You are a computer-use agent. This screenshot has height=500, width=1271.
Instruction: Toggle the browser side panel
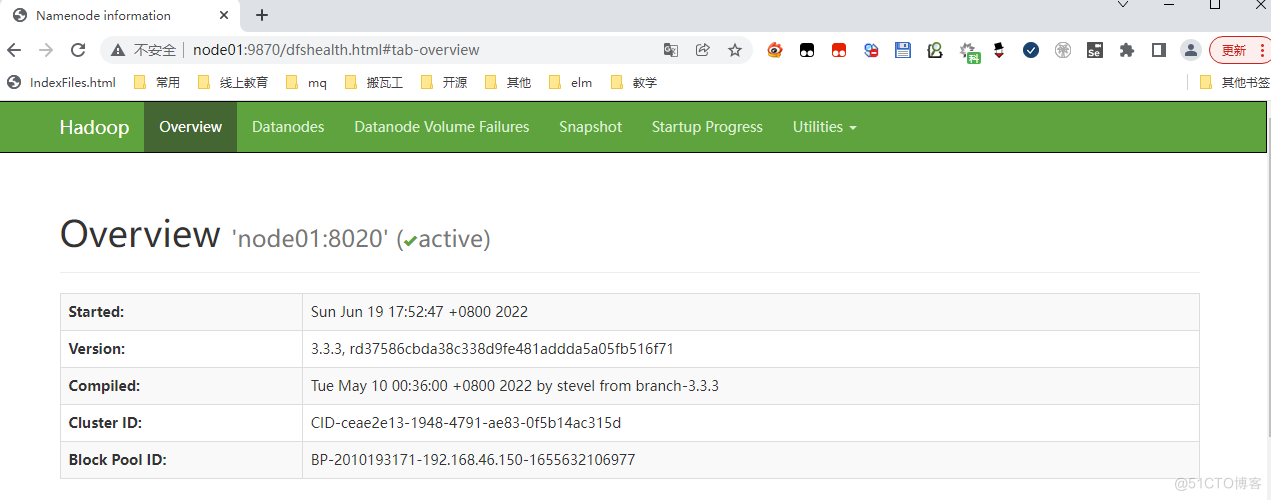click(x=1159, y=50)
